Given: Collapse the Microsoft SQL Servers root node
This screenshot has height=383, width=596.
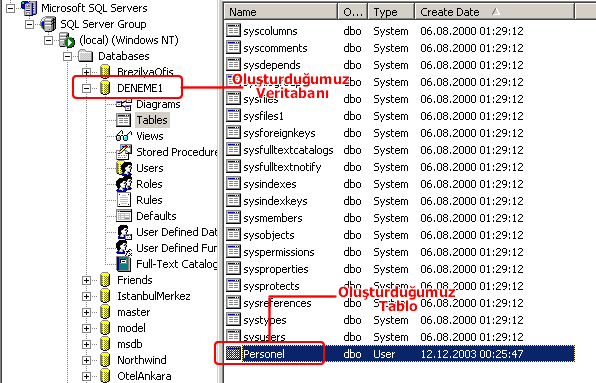Looking at the screenshot, I should point(10,8).
